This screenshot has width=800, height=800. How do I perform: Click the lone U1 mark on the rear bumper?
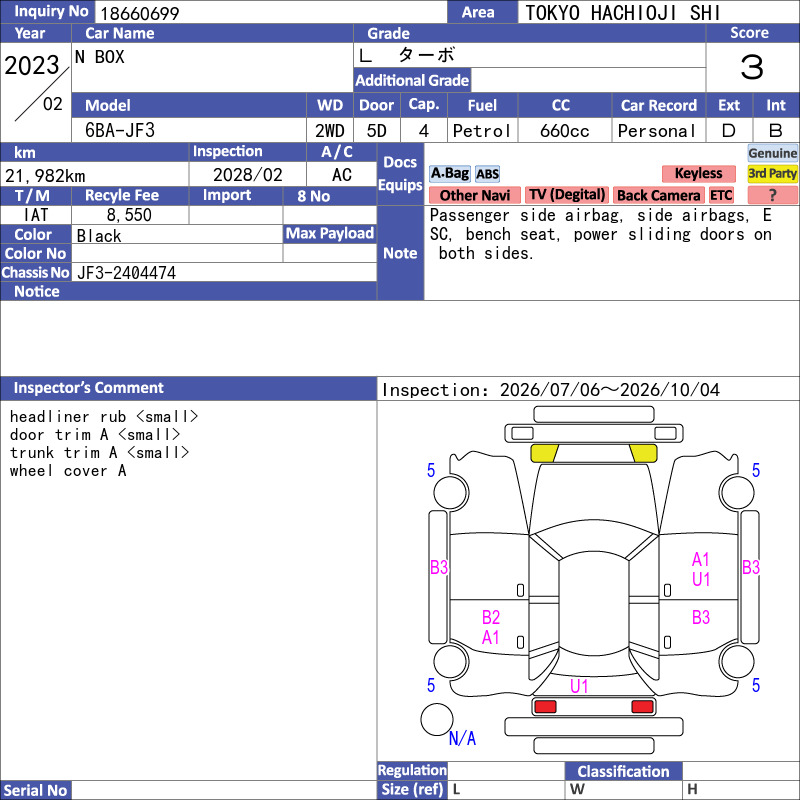tap(579, 686)
